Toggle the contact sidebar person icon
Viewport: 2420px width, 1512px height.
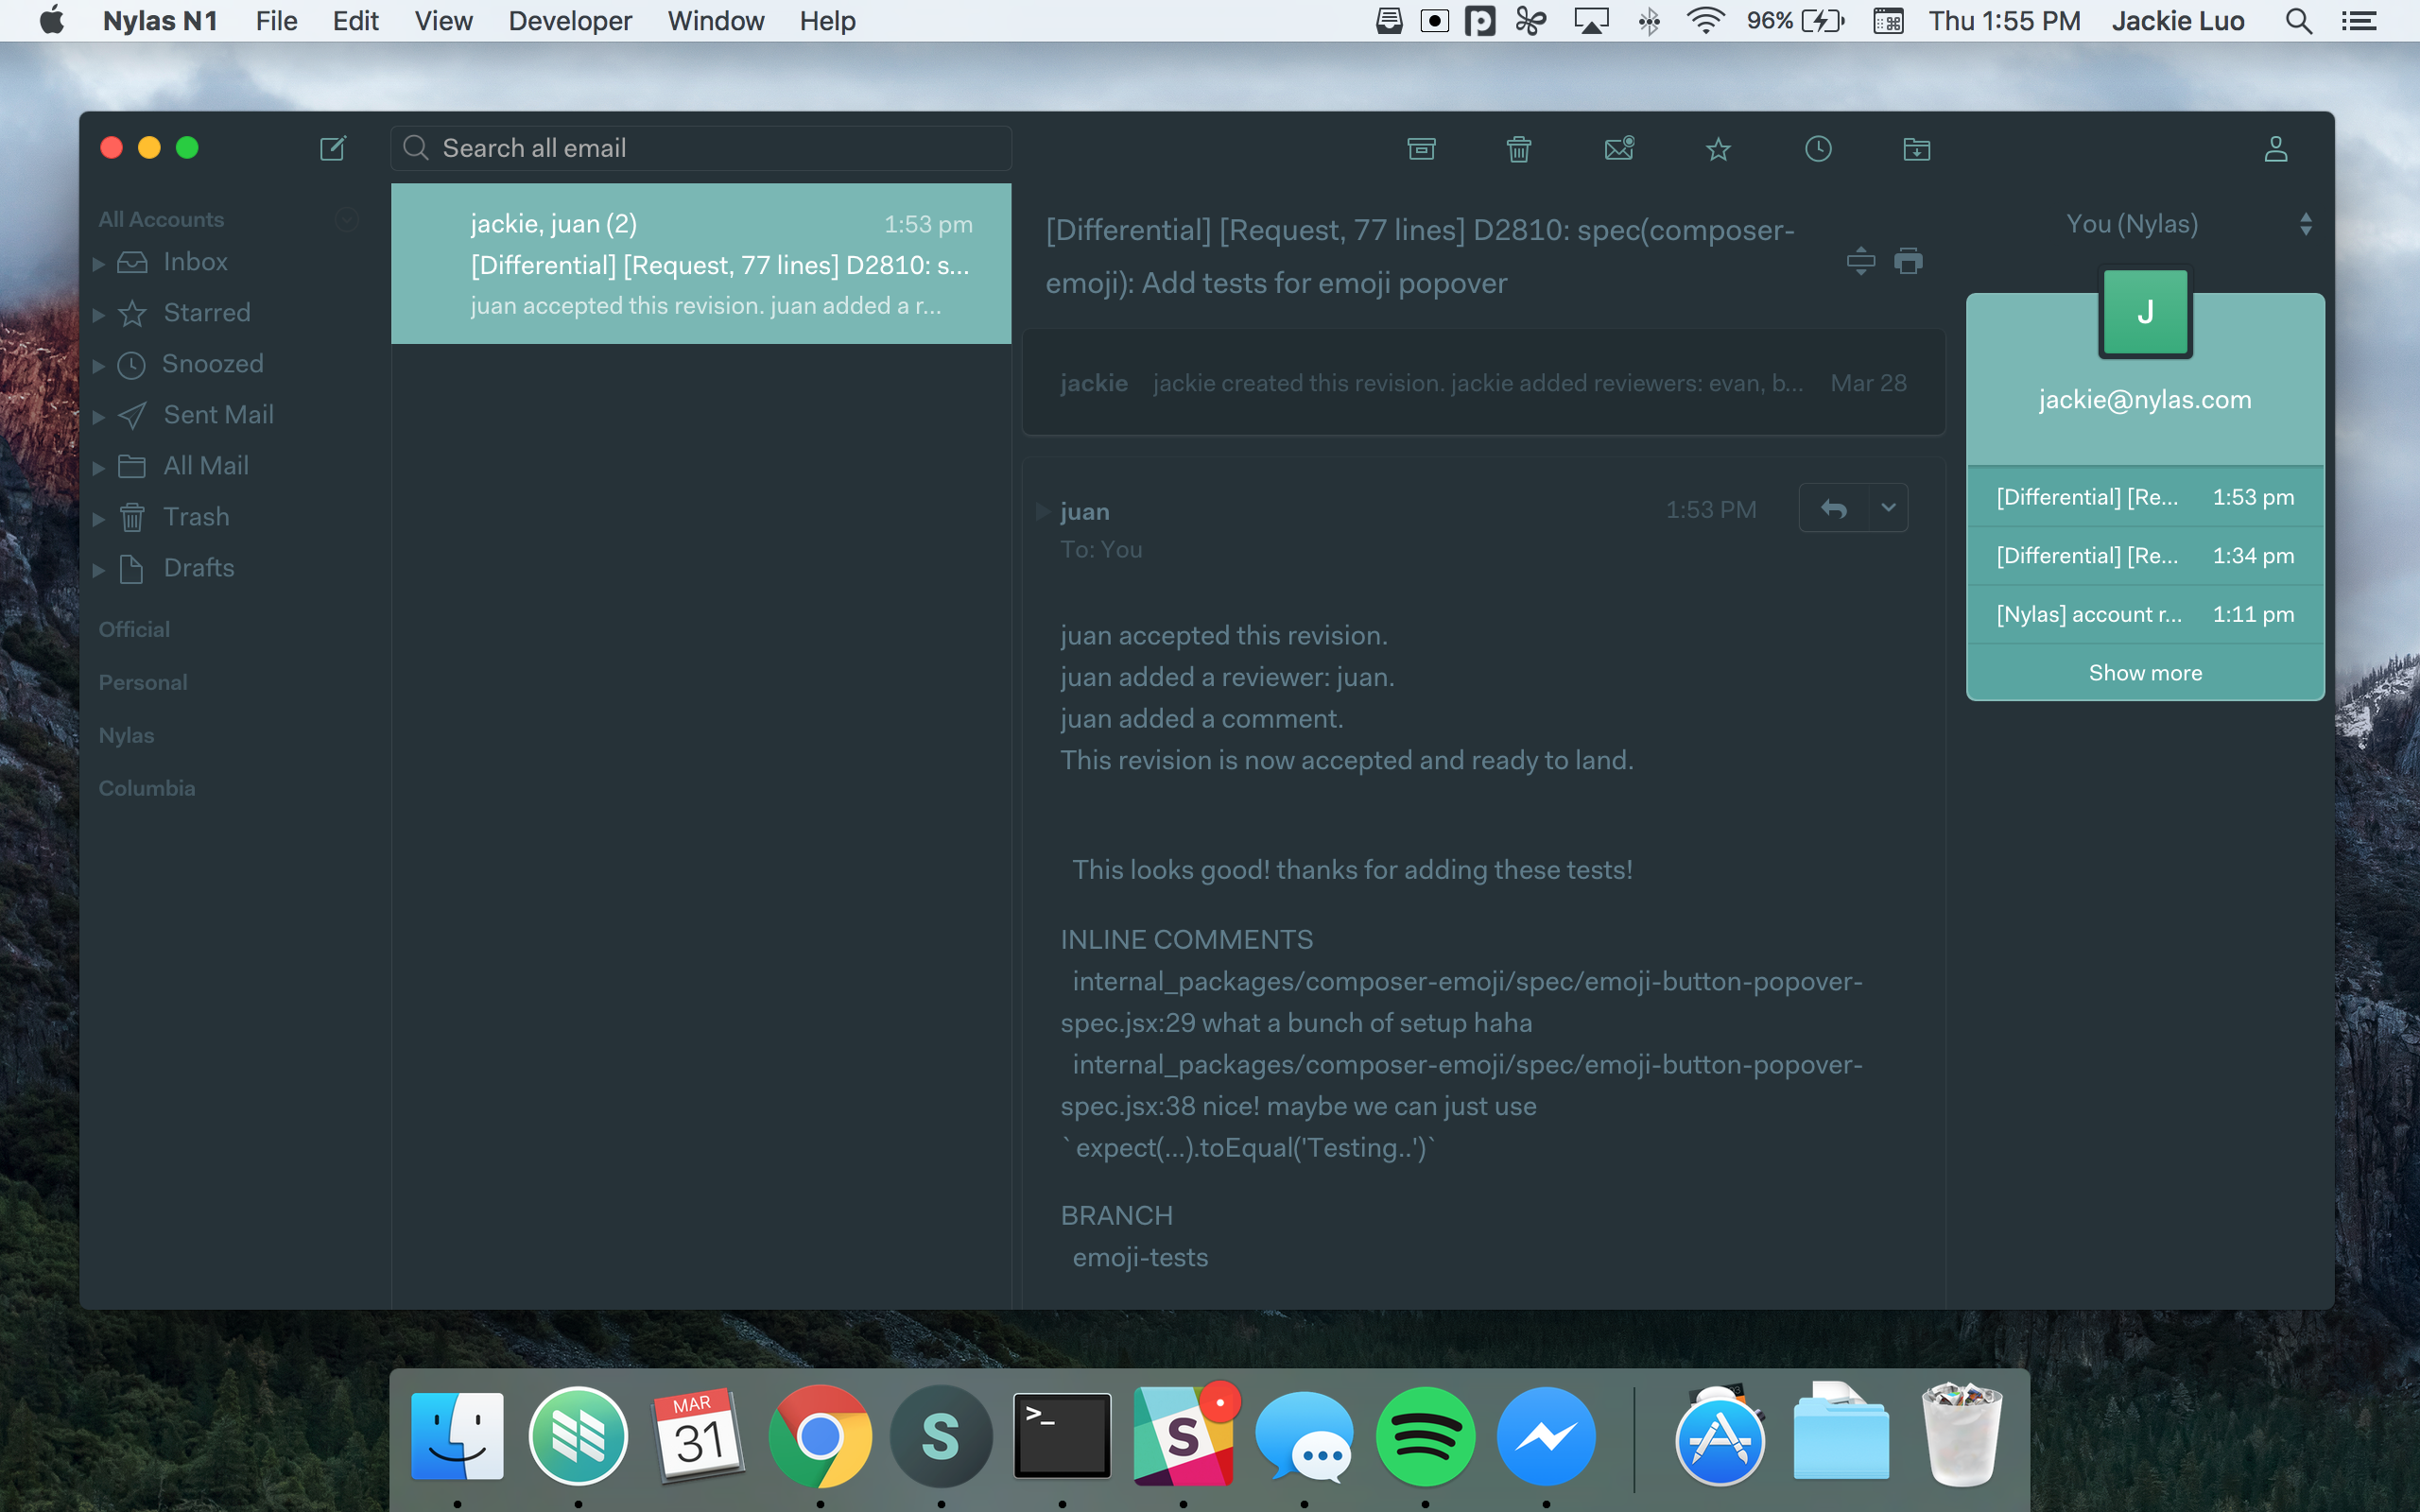[2275, 149]
